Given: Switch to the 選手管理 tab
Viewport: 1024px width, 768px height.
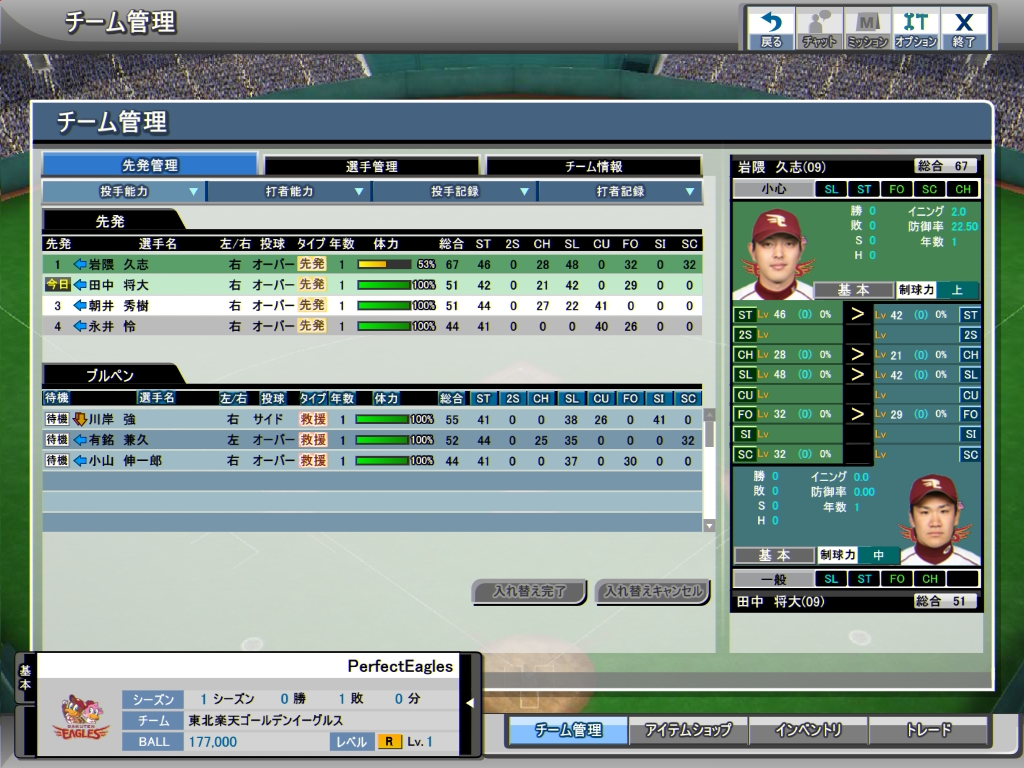Looking at the screenshot, I should [372, 166].
